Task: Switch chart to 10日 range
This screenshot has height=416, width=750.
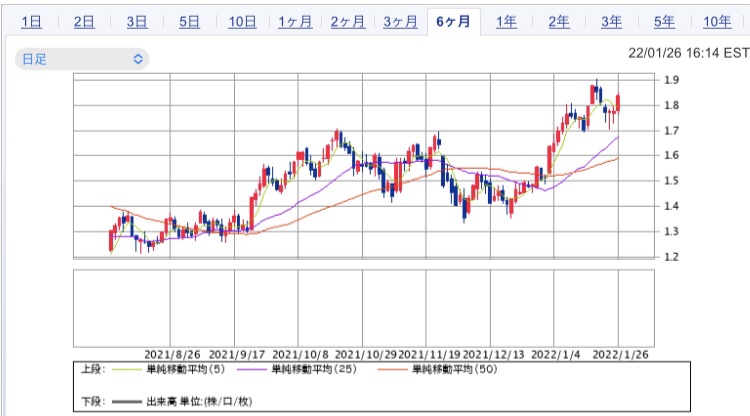Action: tap(241, 22)
